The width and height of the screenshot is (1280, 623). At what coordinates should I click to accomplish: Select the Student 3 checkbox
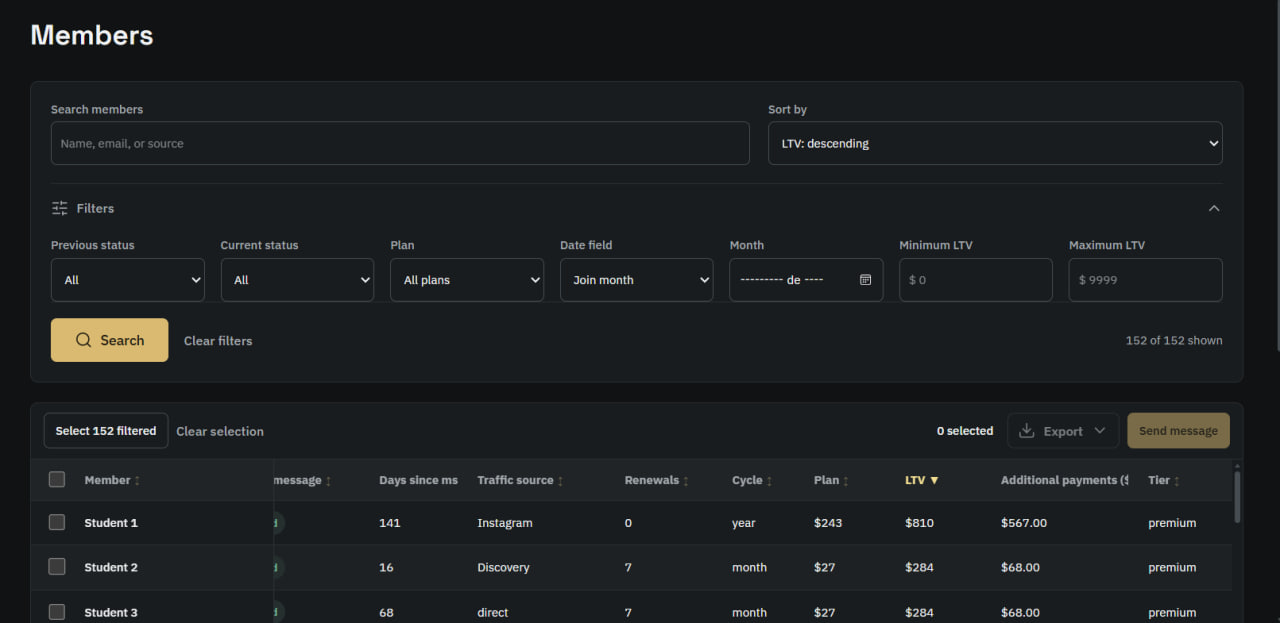tap(57, 611)
